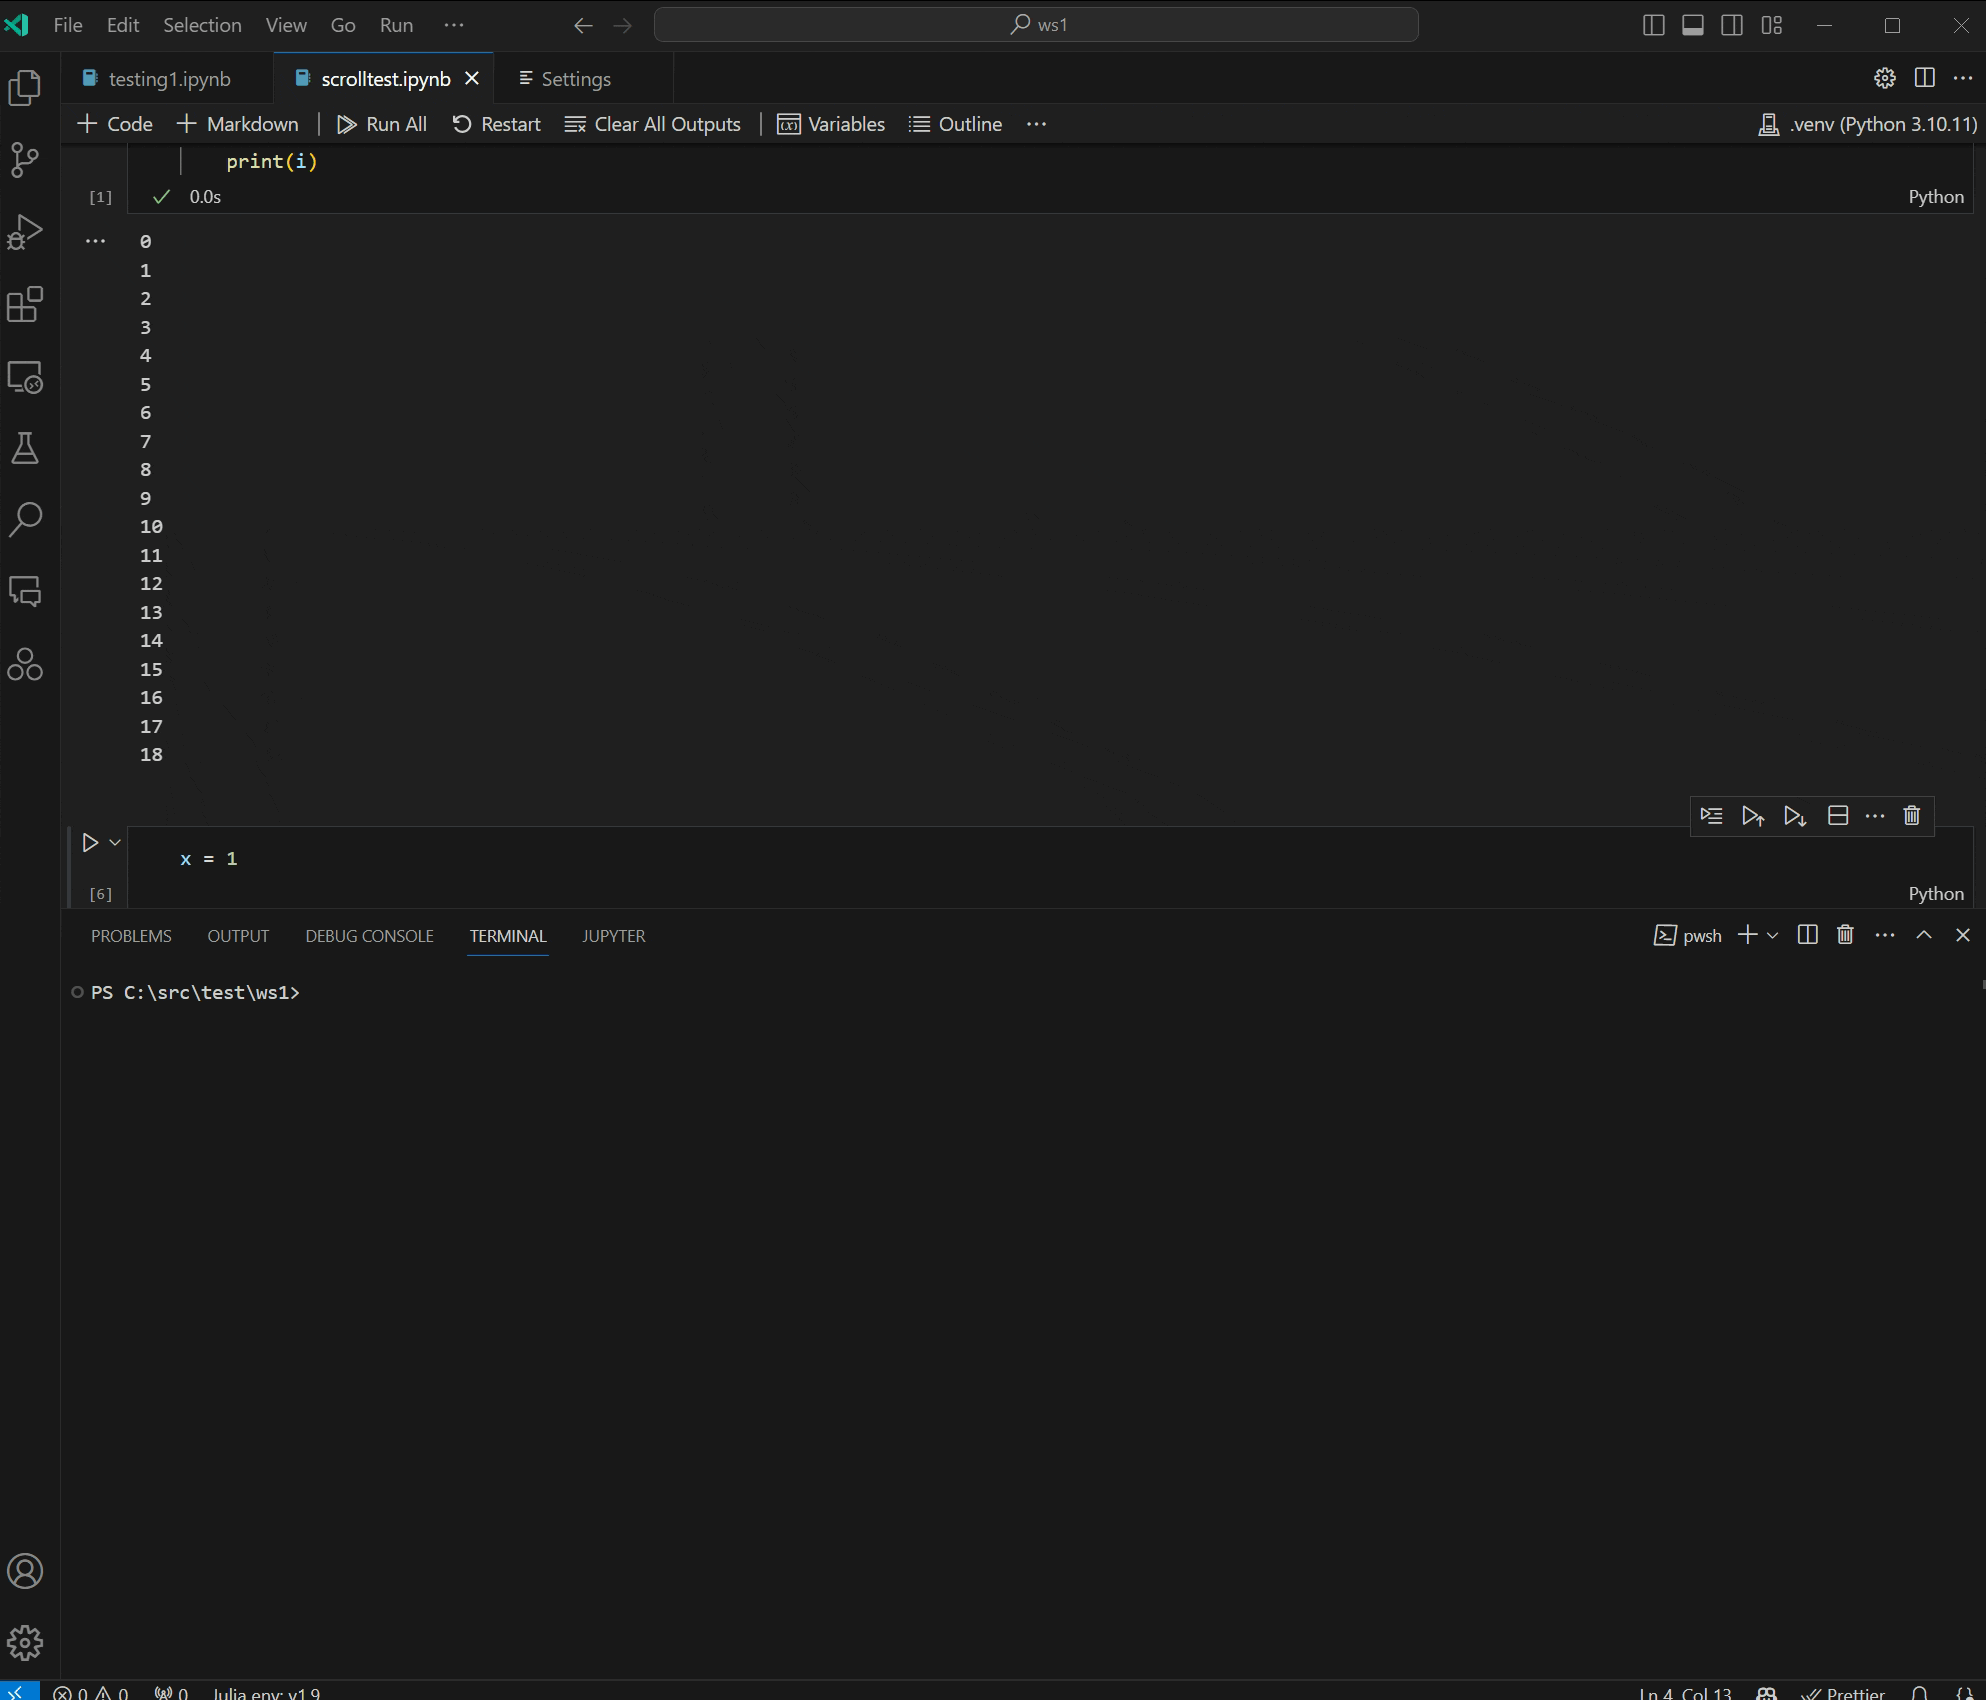The height and width of the screenshot is (1700, 1986).
Task: Open the new terminal launch profile dropdown
Action: pyautogui.click(x=1773, y=935)
